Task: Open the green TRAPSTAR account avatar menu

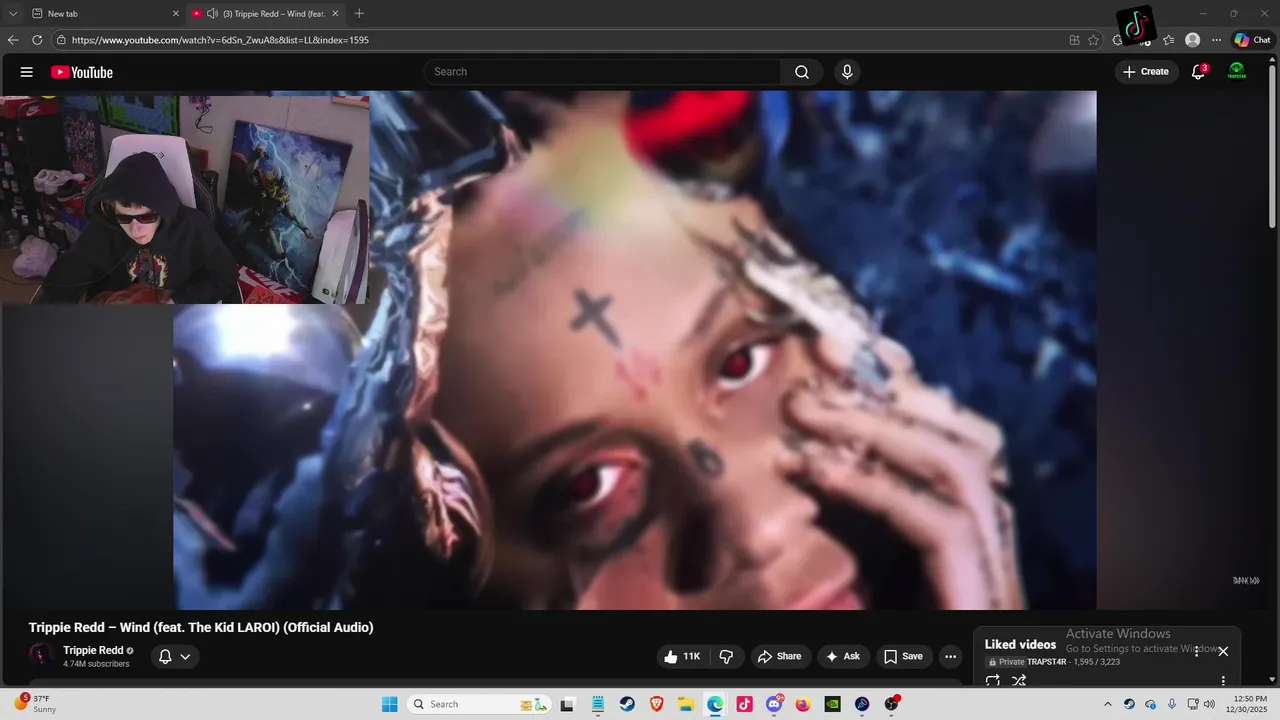Action: tap(1237, 72)
